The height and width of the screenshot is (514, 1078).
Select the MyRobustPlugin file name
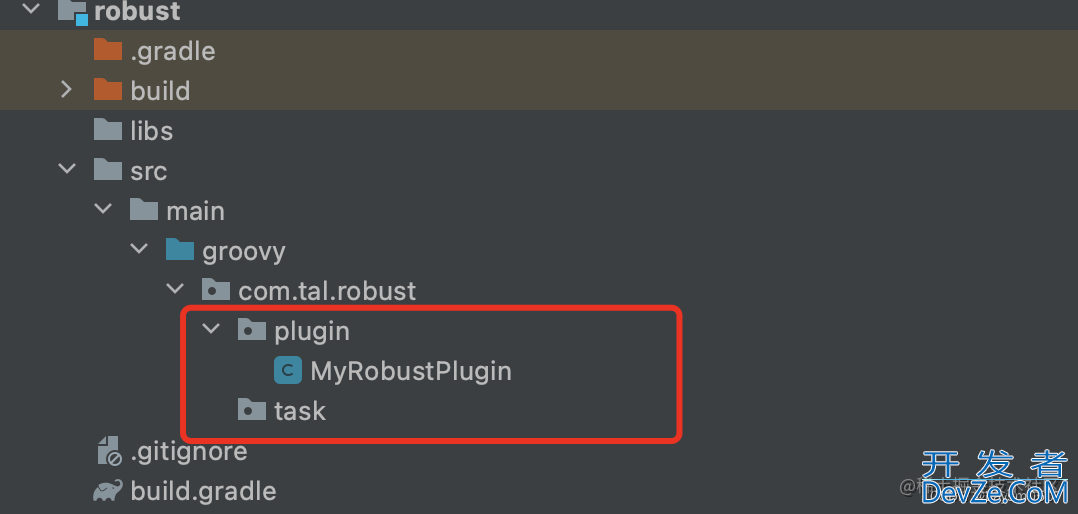(x=411, y=371)
